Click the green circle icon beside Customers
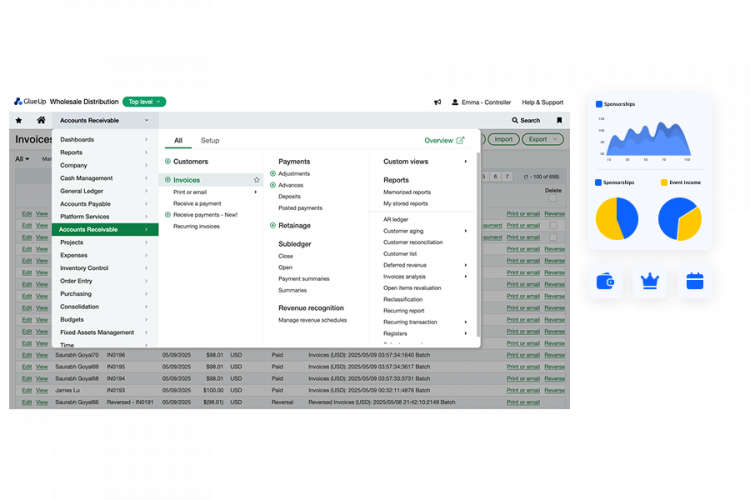 tap(168, 161)
